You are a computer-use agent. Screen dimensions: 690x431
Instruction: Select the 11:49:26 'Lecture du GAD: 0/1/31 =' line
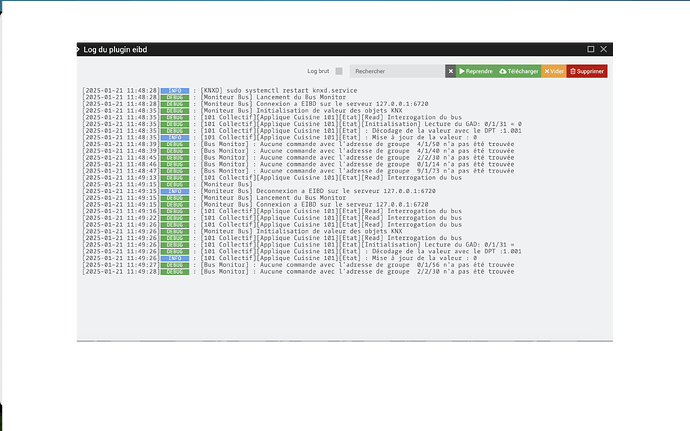click(x=298, y=245)
